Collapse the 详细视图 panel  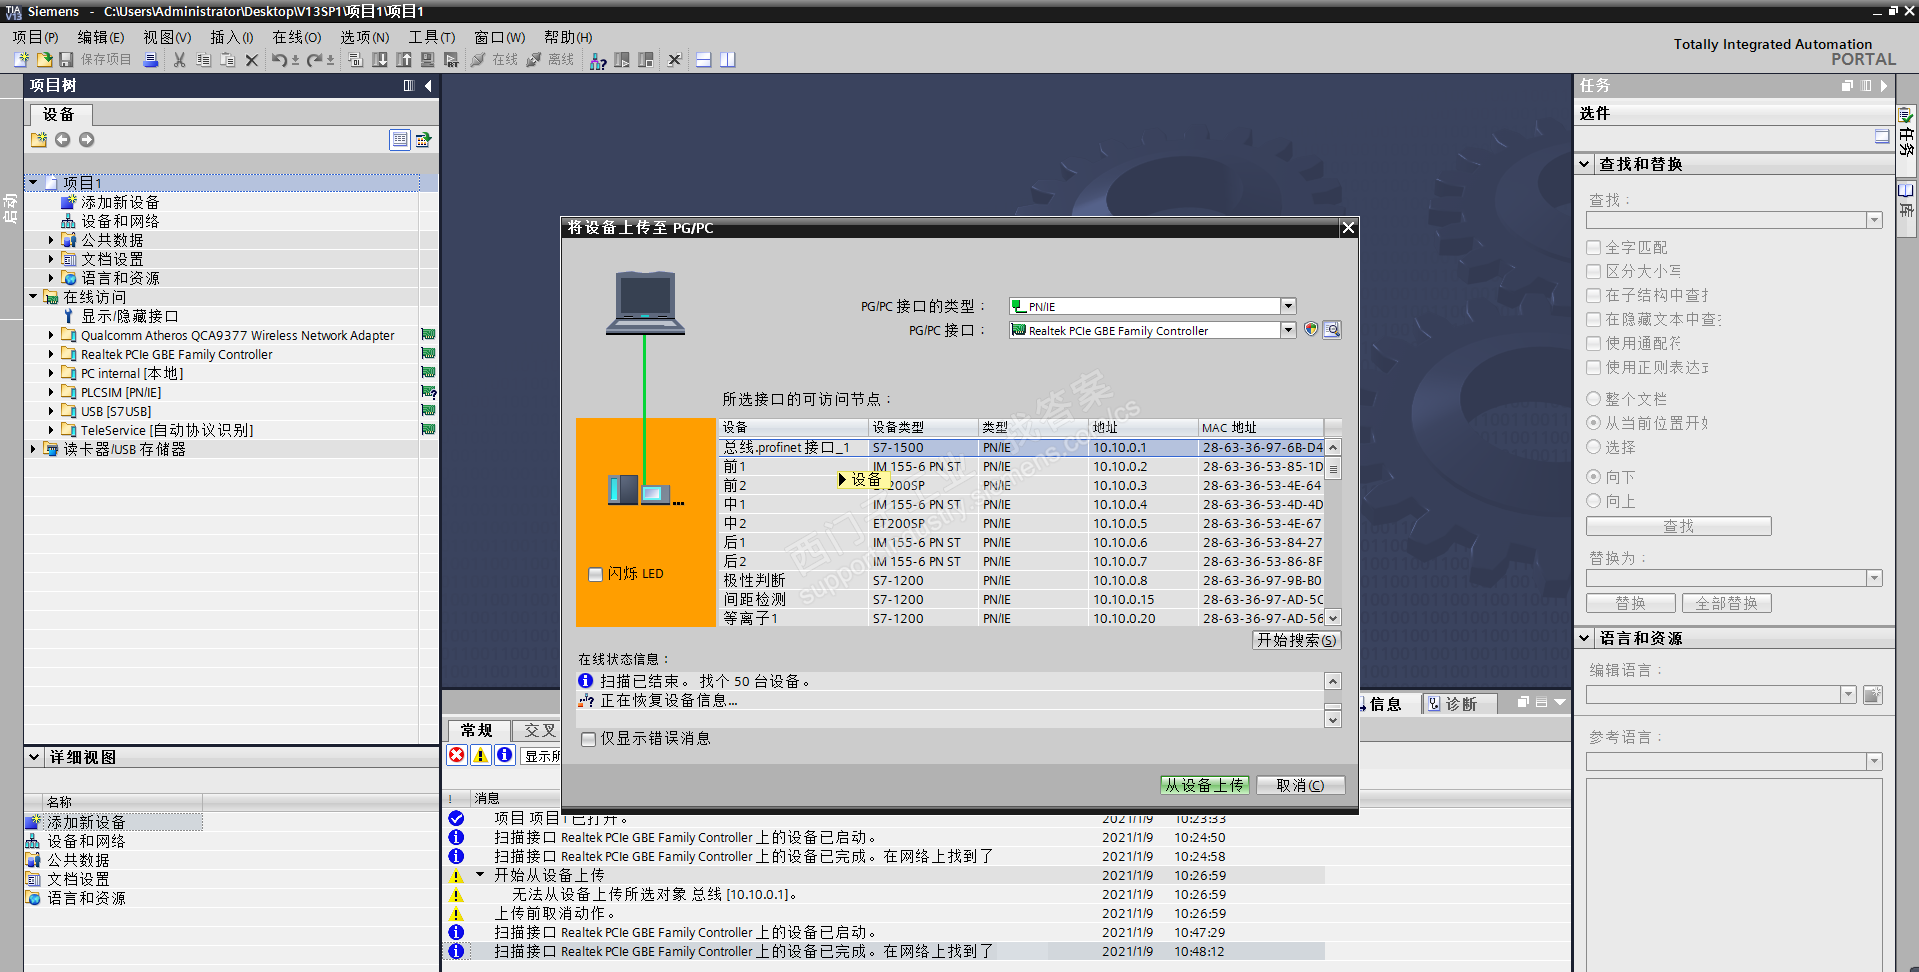34,757
